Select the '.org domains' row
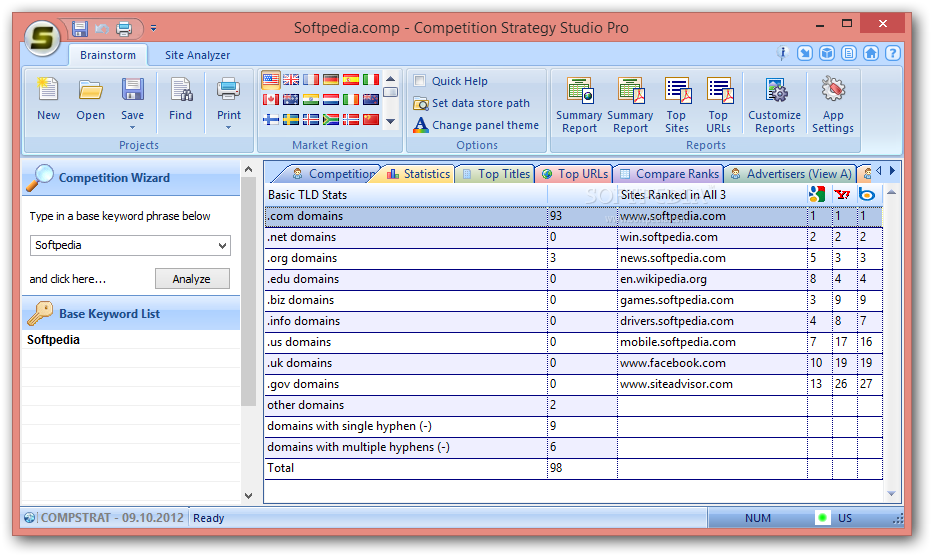This screenshot has height=556, width=932. (x=574, y=258)
